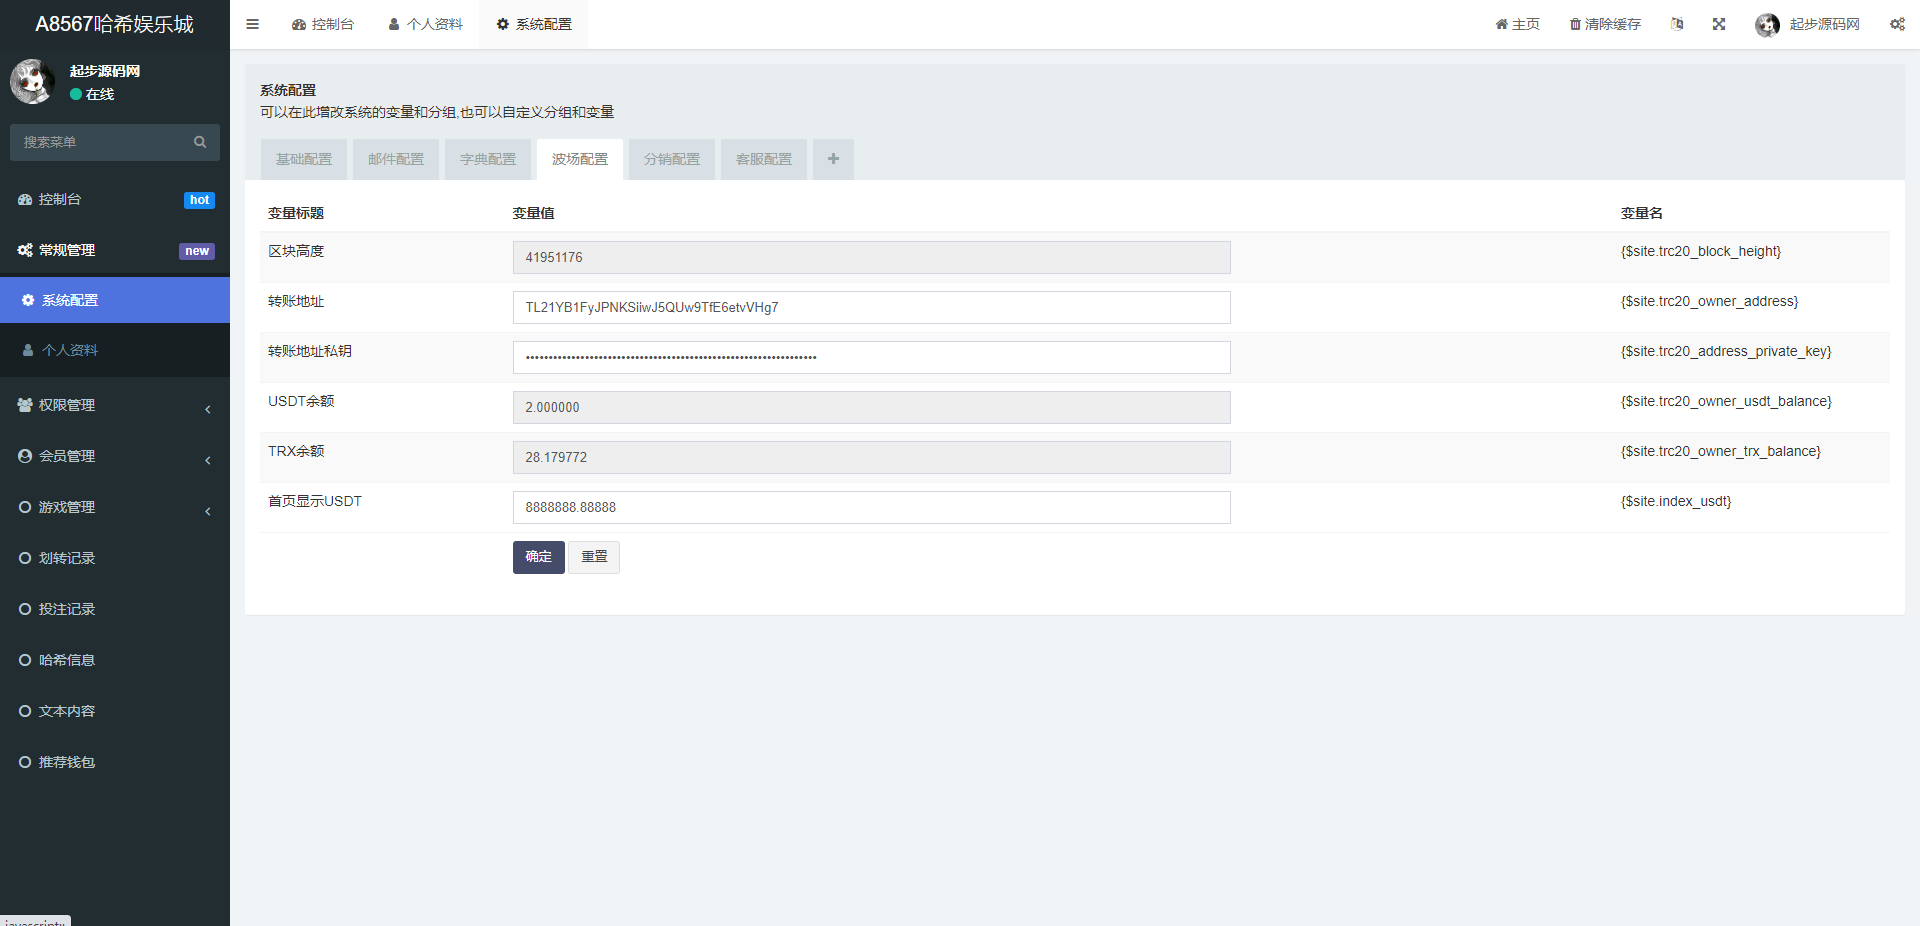Click the 在线 online status text
The image size is (1920, 926).
coord(100,94)
